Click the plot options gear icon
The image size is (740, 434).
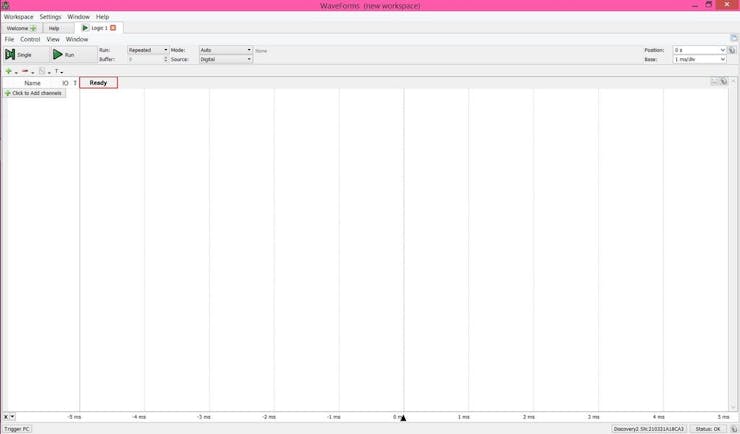pyautogui.click(x=724, y=82)
